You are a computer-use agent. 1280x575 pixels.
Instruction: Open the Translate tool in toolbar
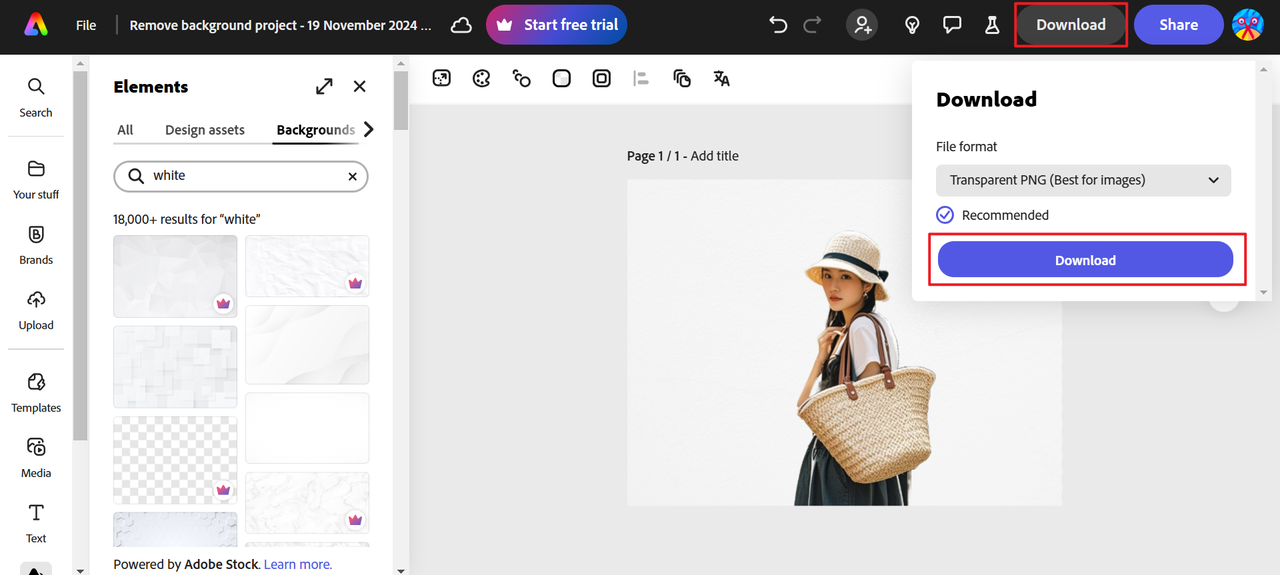pyautogui.click(x=721, y=78)
